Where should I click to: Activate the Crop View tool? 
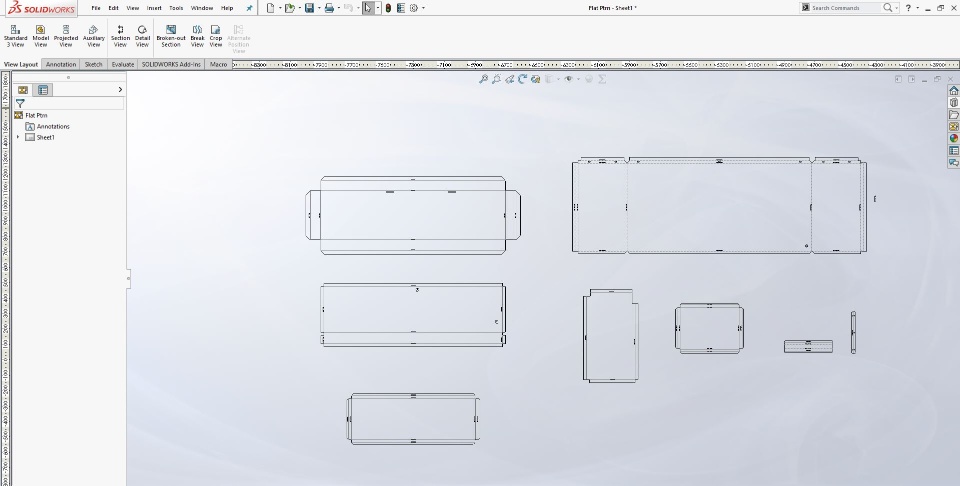[216, 36]
